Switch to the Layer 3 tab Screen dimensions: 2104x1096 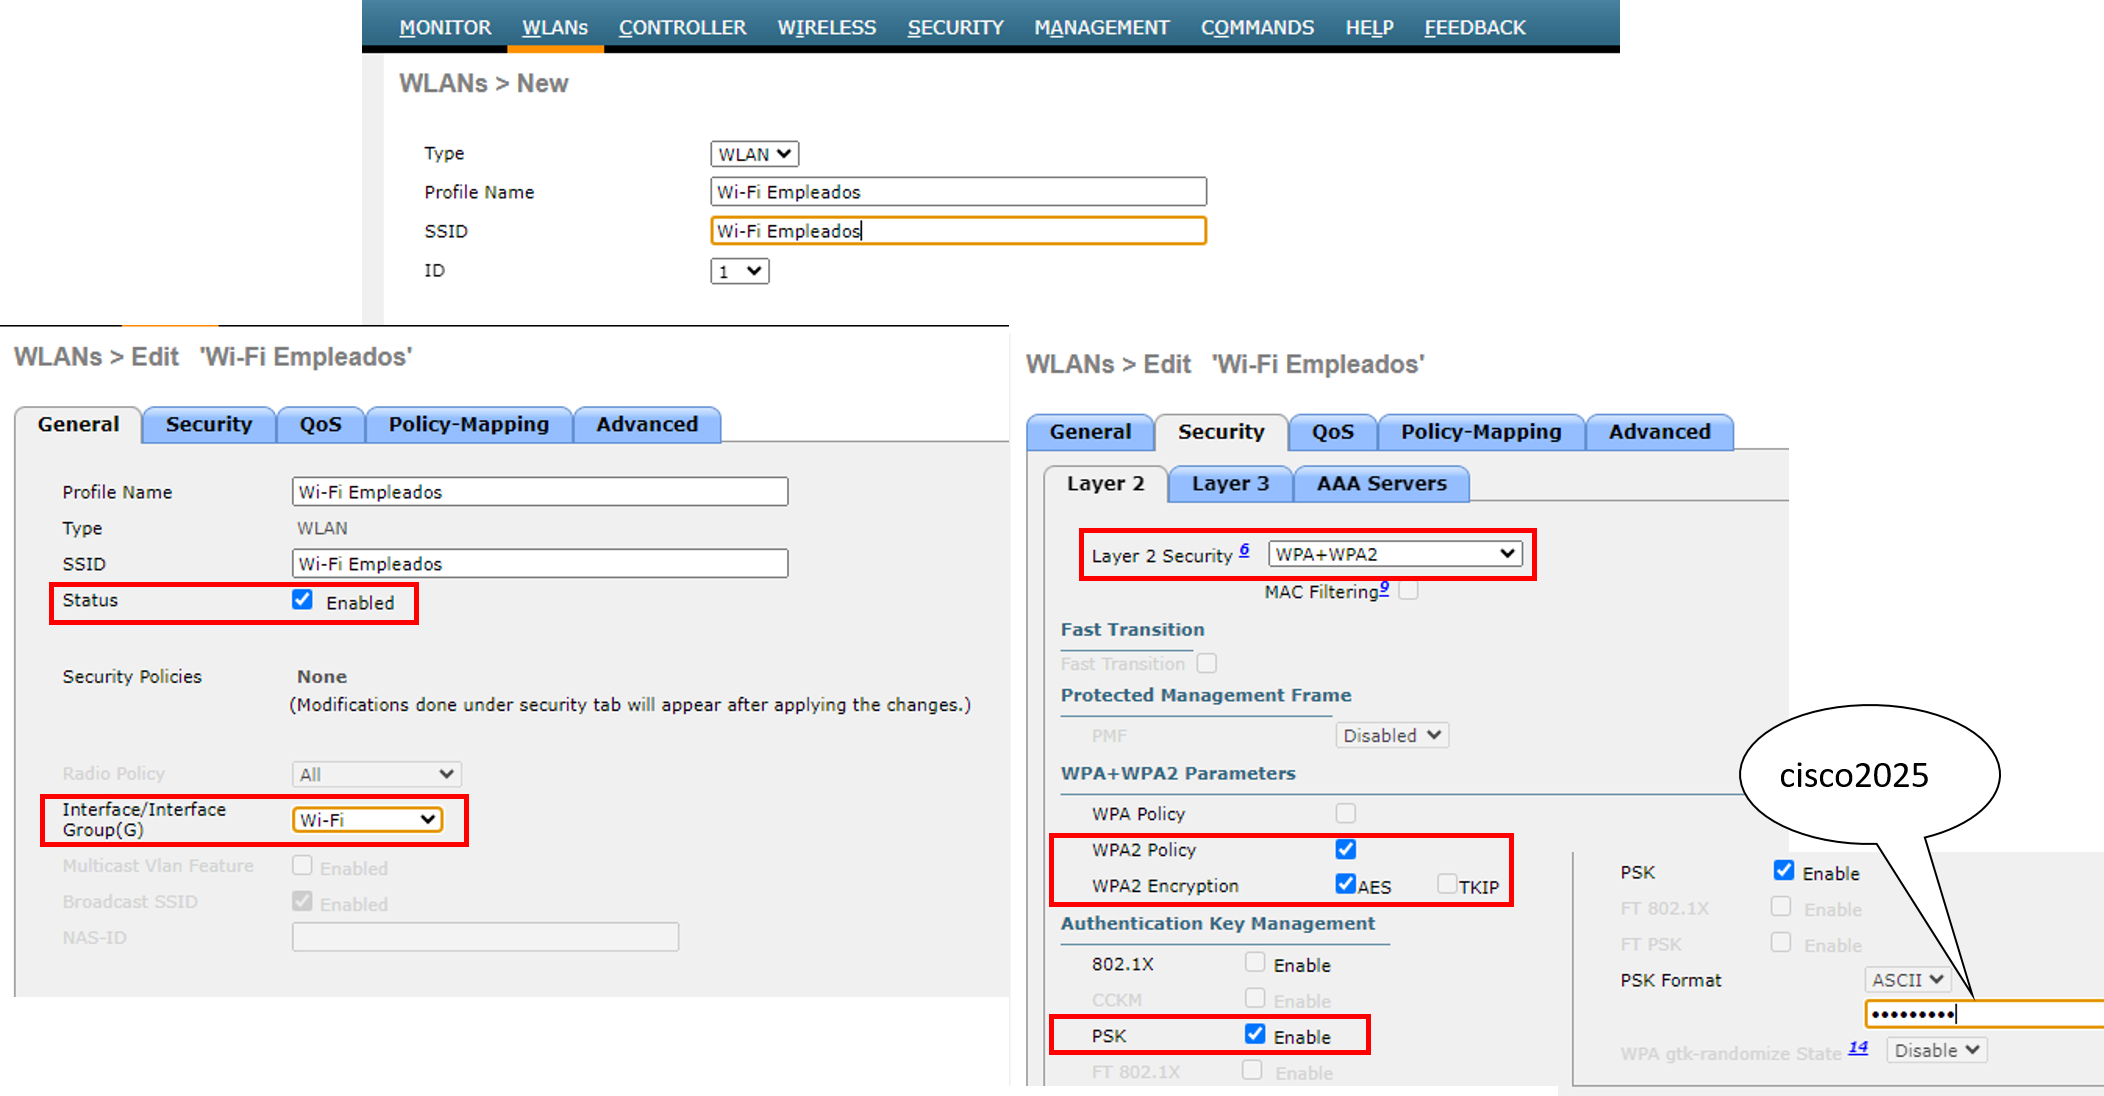[x=1229, y=484]
